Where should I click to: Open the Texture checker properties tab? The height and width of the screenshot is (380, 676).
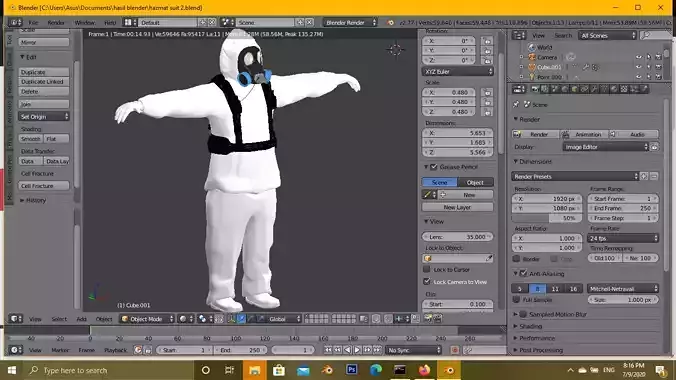[x=624, y=89]
